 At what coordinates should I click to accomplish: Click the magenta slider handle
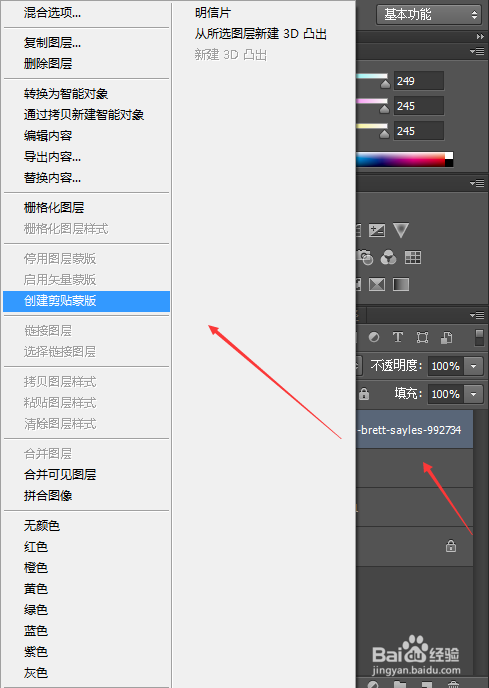tap(385, 109)
